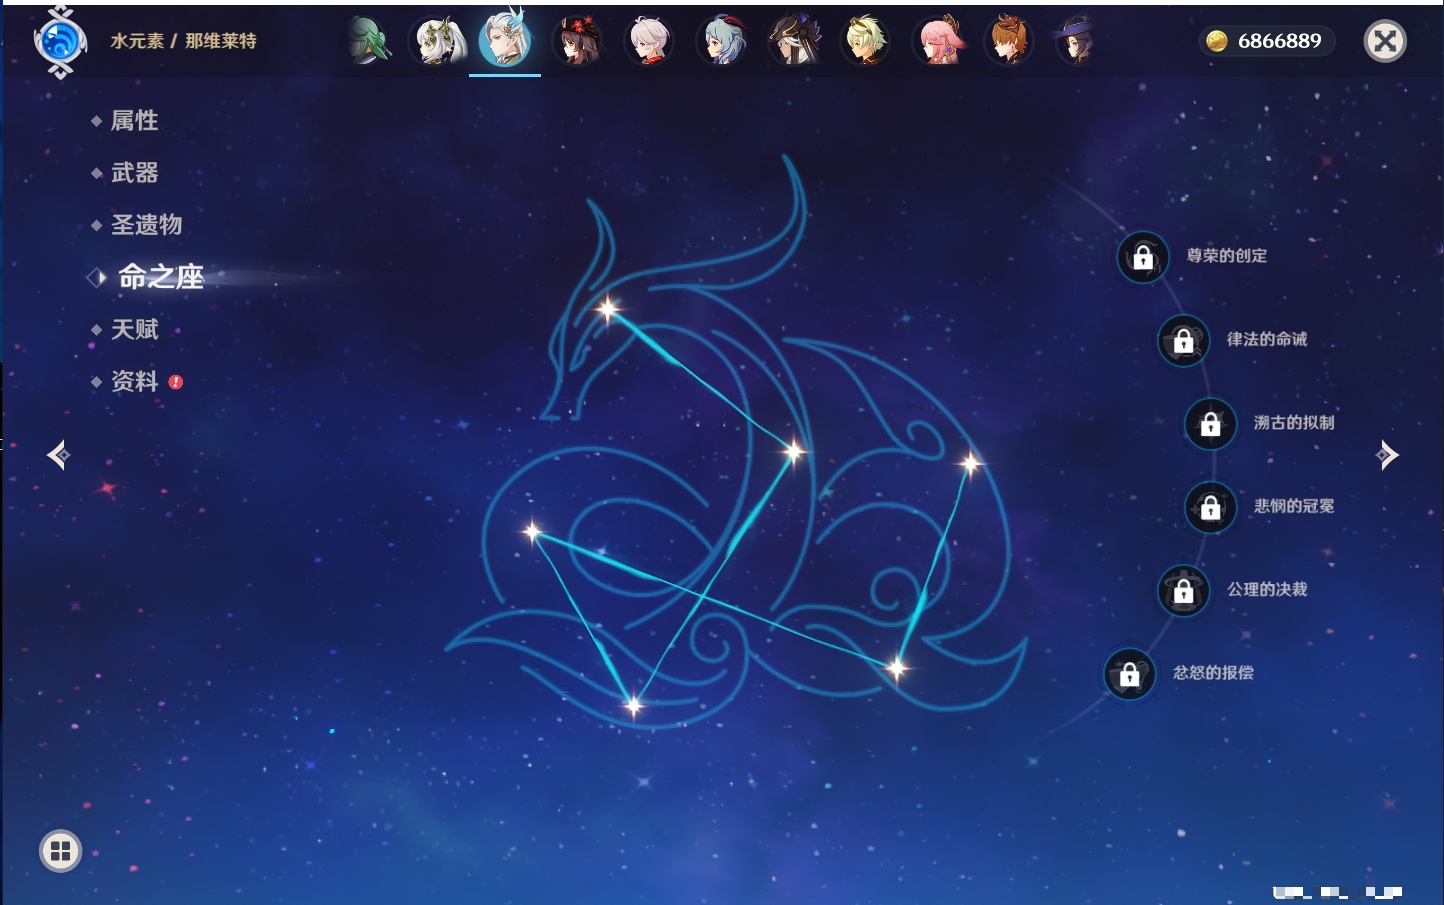Screen dimensions: 1444x905
Task: Select the pale-green-haired avatar with gold headband
Action: pyautogui.click(x=866, y=41)
